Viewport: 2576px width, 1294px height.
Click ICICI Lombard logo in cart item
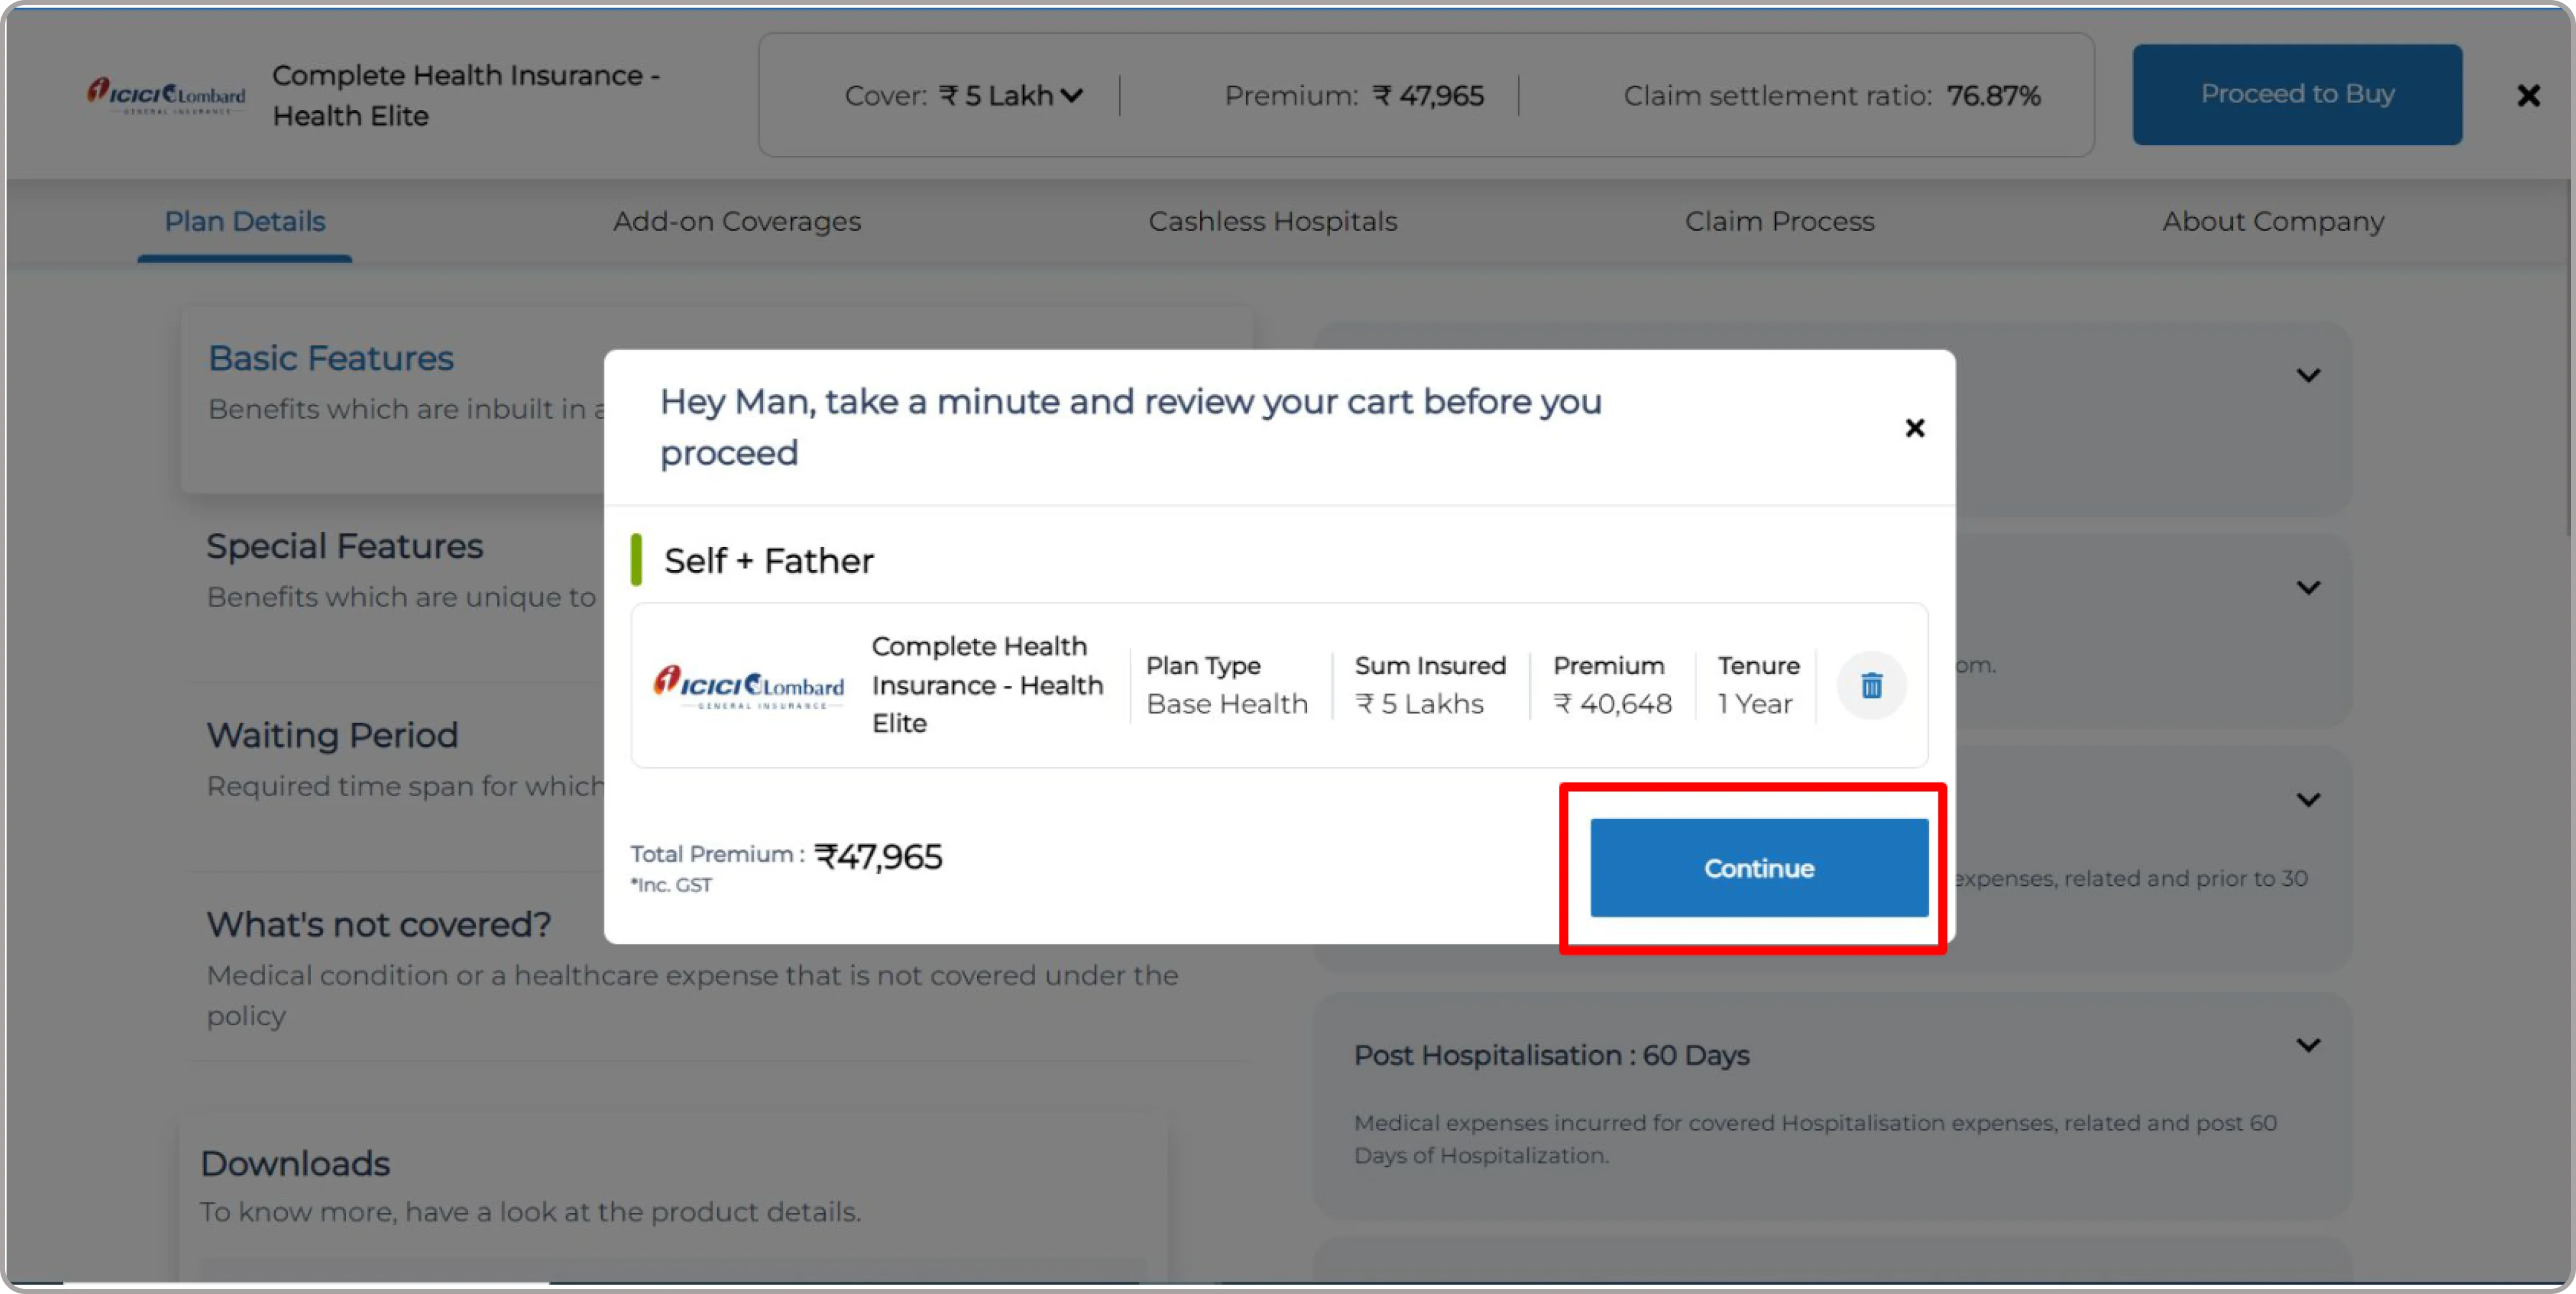tap(748, 687)
